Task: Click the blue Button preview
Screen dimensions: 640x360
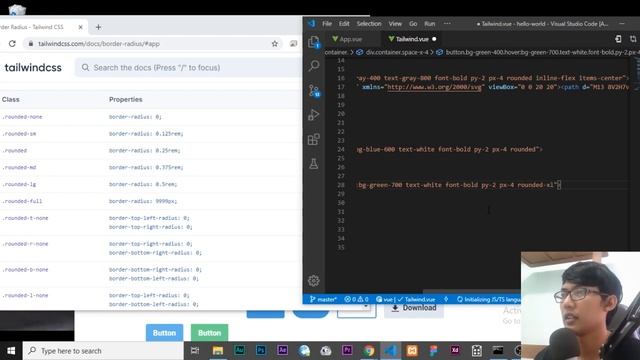Action: coord(164,333)
